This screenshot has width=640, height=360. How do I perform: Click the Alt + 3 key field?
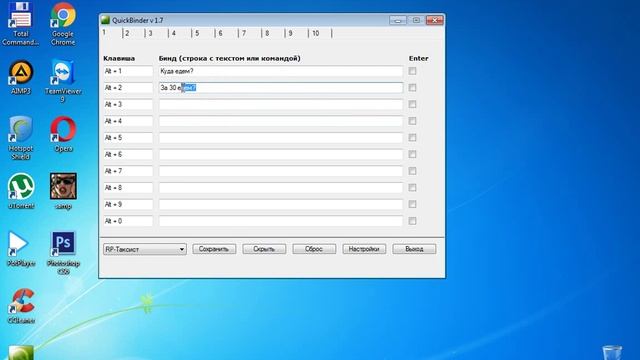128,104
